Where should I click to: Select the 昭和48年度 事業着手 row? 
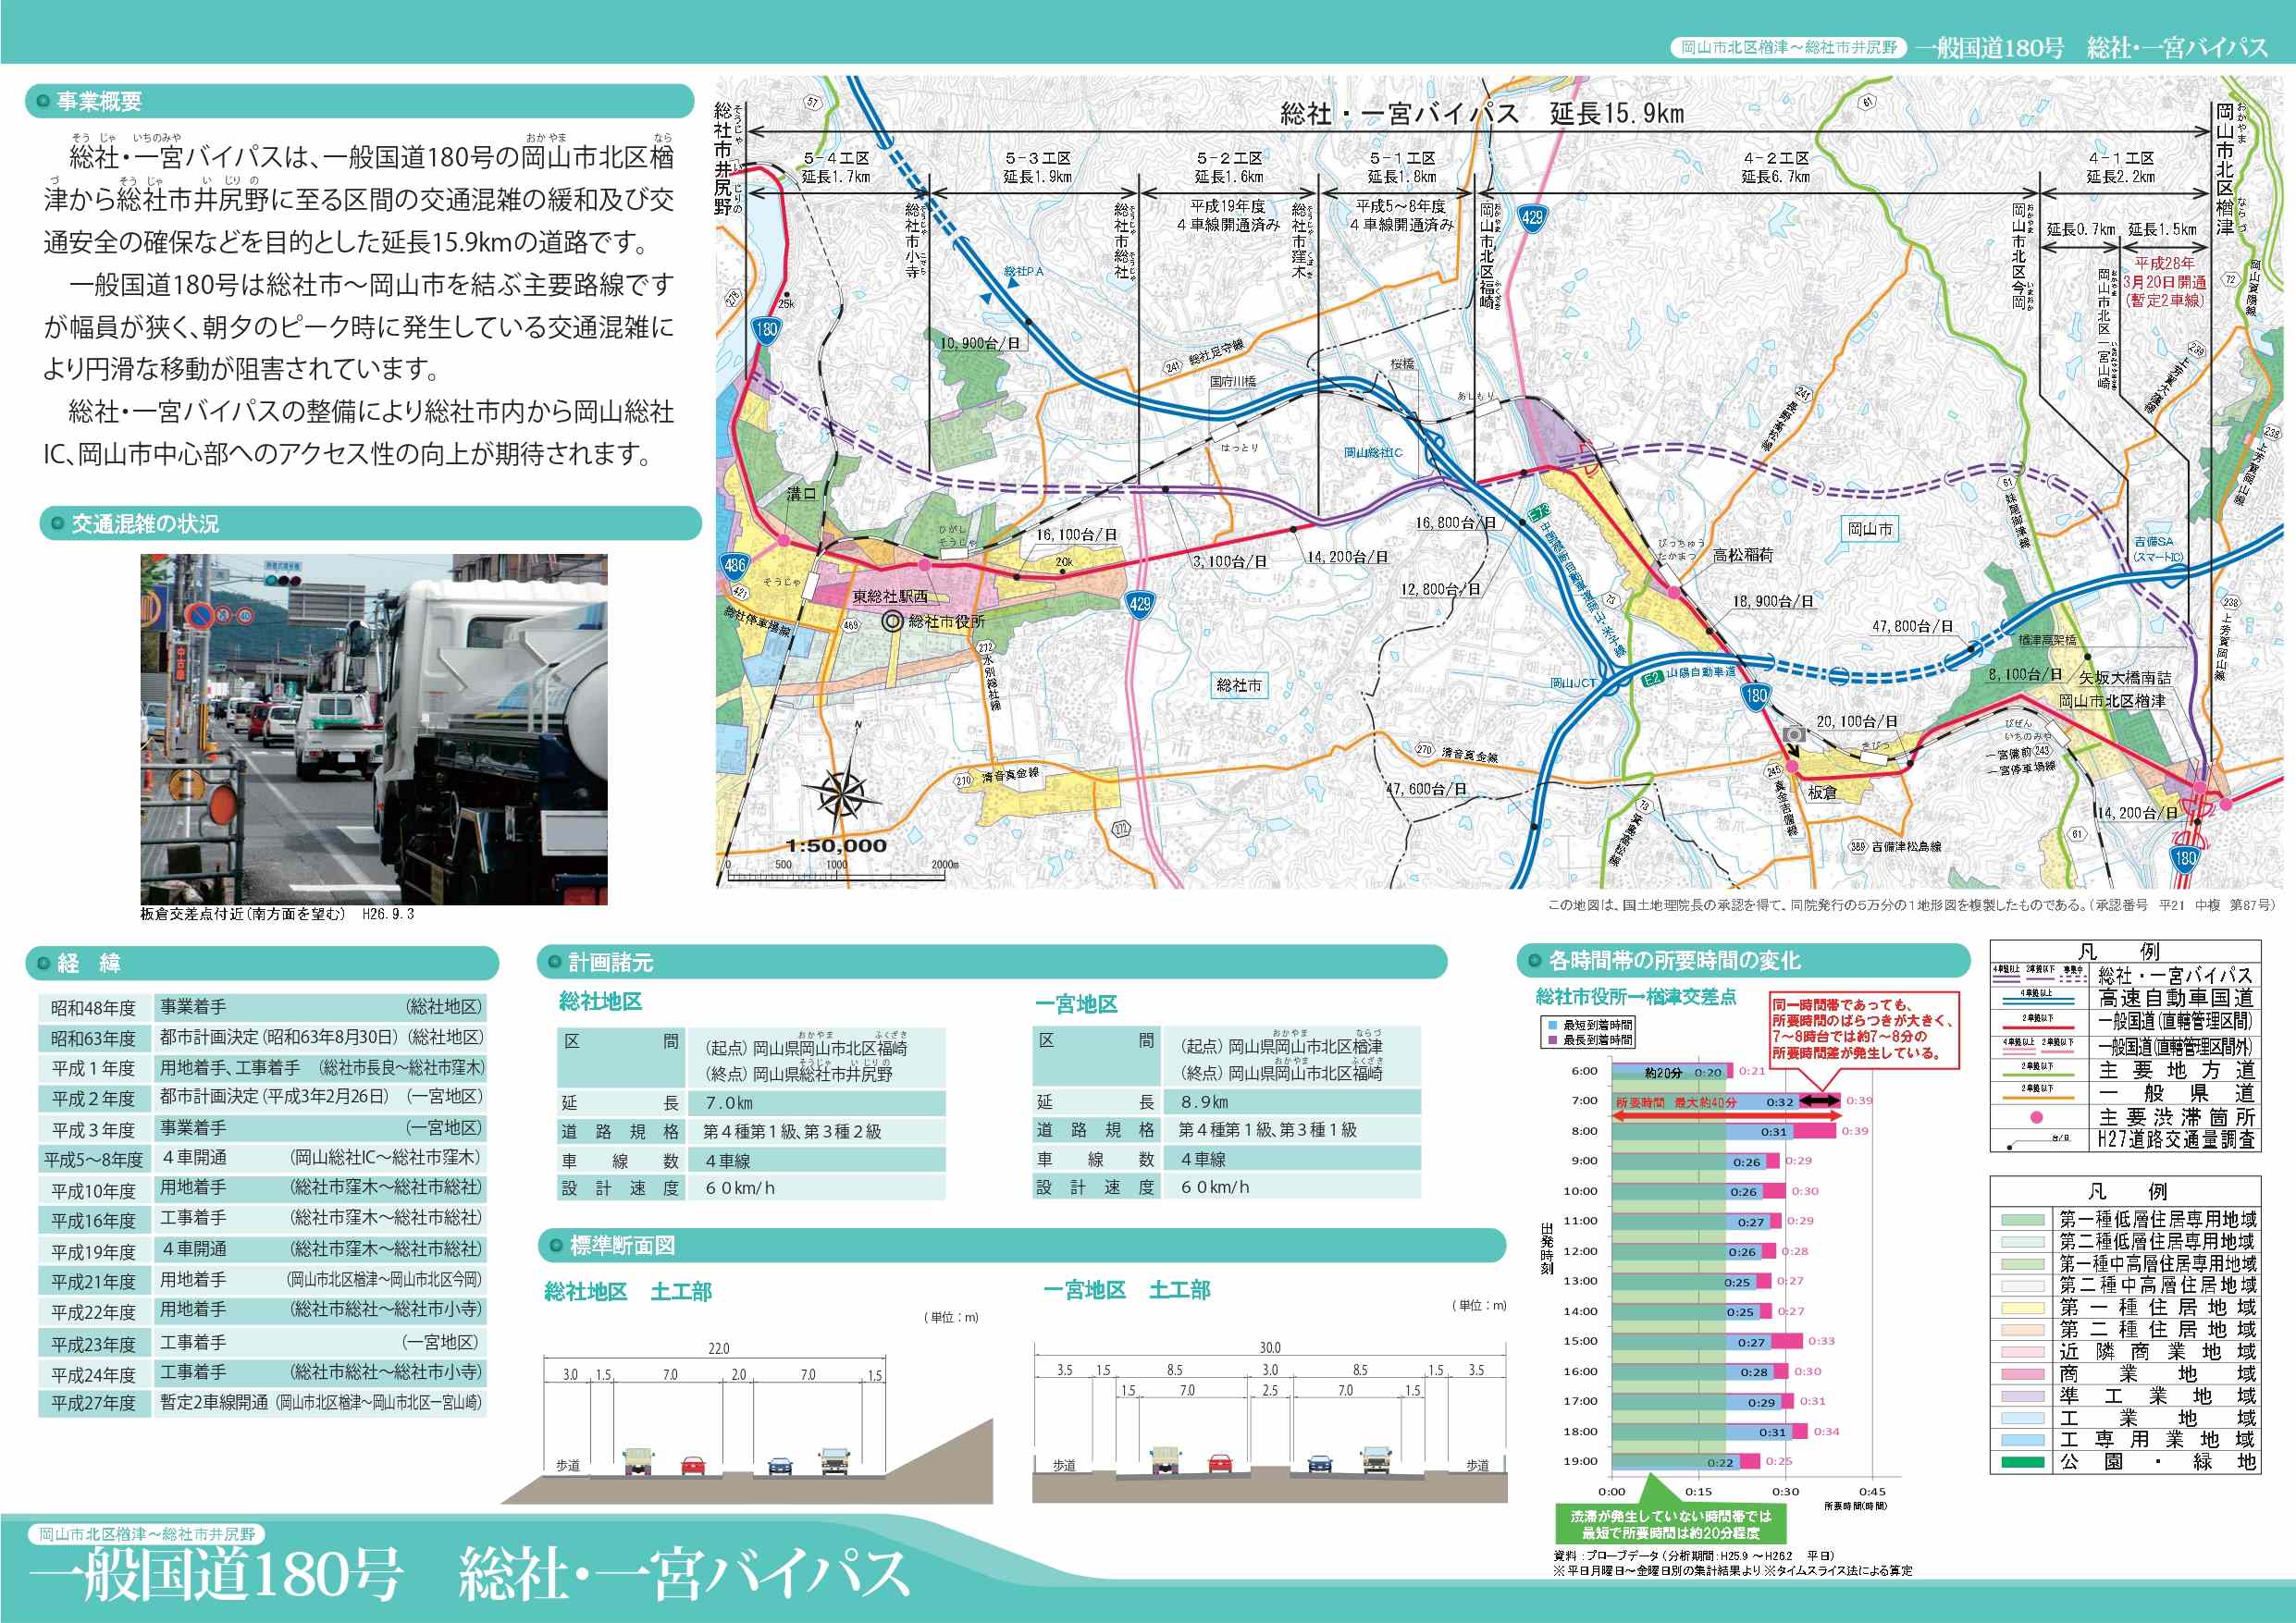(263, 1007)
